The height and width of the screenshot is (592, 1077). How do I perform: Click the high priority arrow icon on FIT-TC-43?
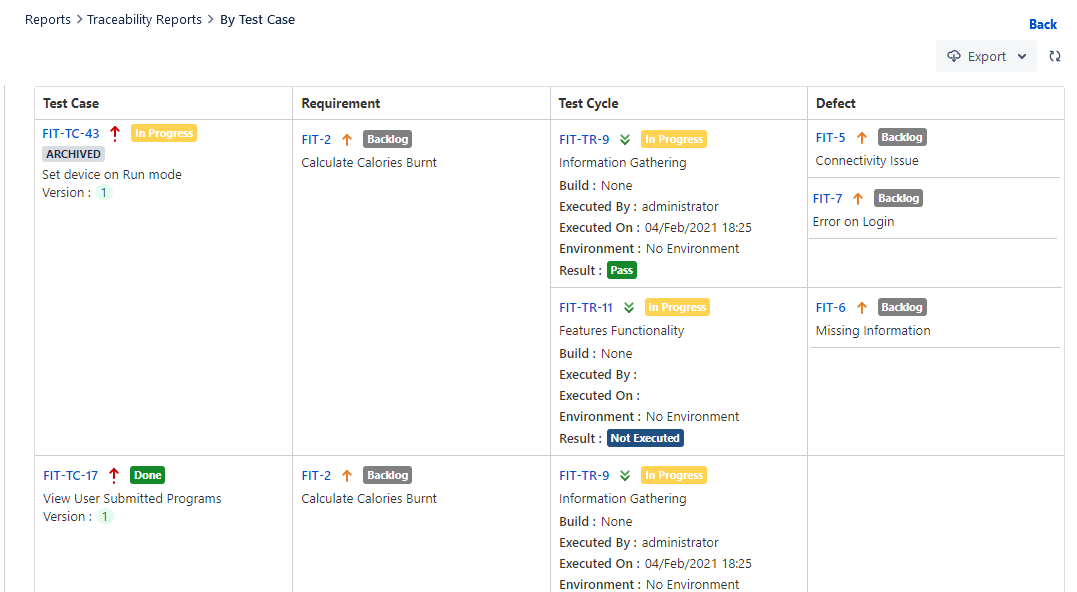[114, 132]
